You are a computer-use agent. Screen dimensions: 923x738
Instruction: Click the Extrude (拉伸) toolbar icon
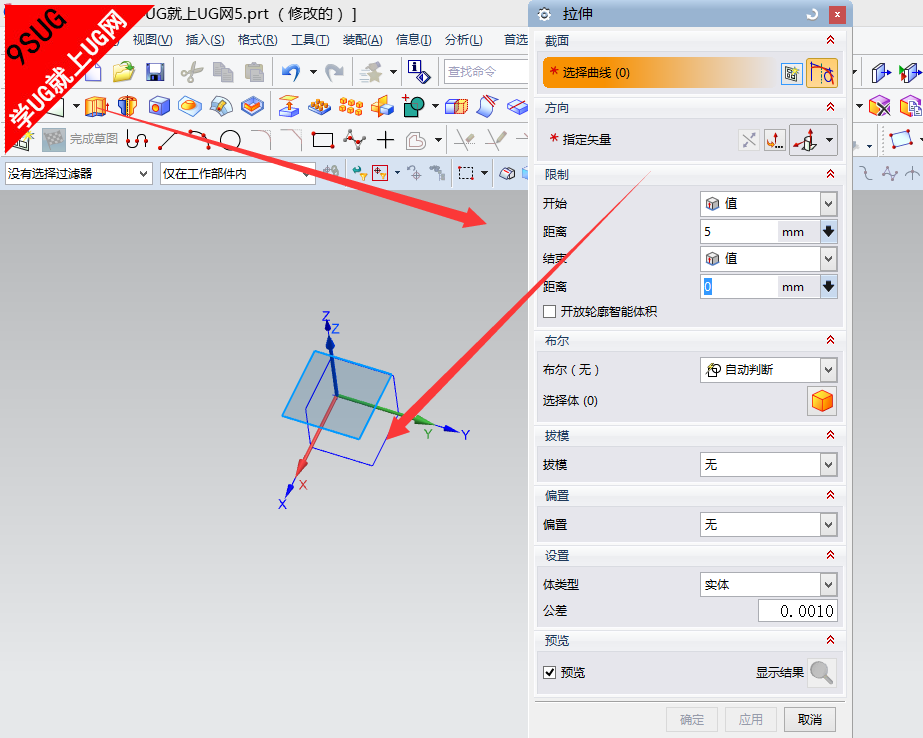96,106
